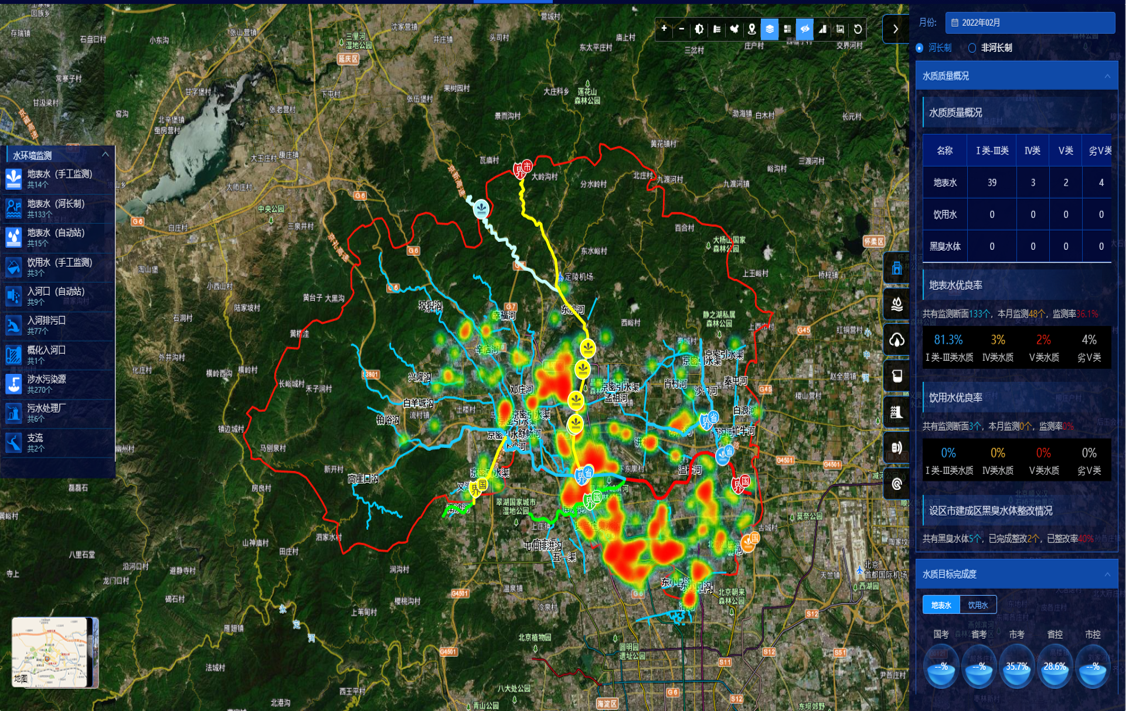Collapse the 水环境监测 panel
This screenshot has width=1129, height=711.
pyautogui.click(x=105, y=155)
